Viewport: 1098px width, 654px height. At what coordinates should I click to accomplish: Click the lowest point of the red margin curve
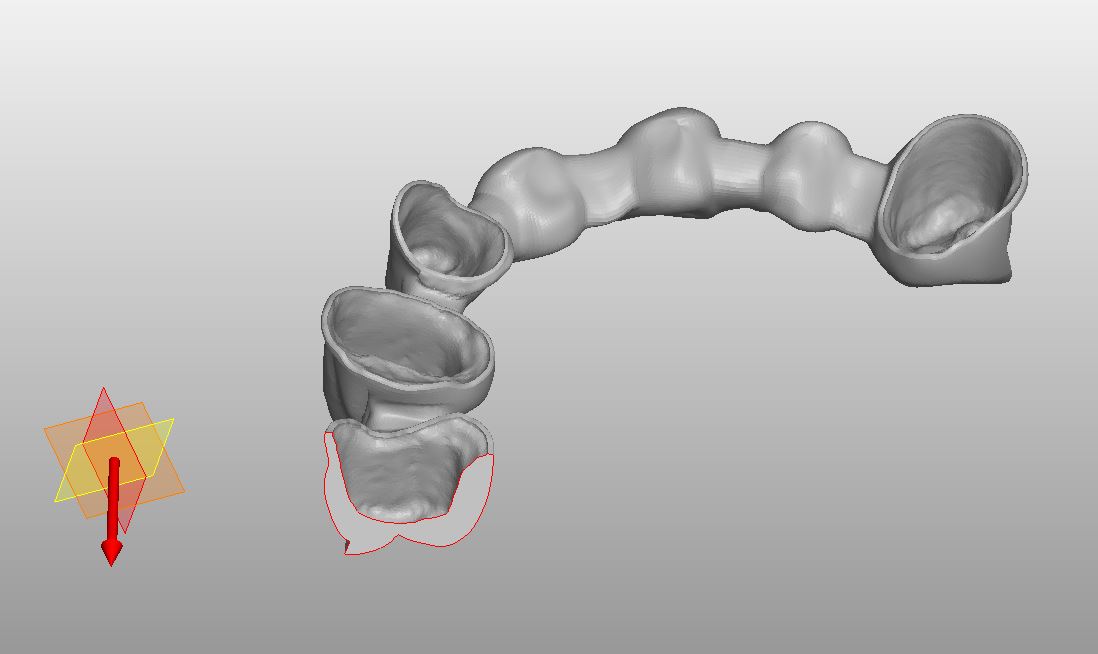click(350, 555)
